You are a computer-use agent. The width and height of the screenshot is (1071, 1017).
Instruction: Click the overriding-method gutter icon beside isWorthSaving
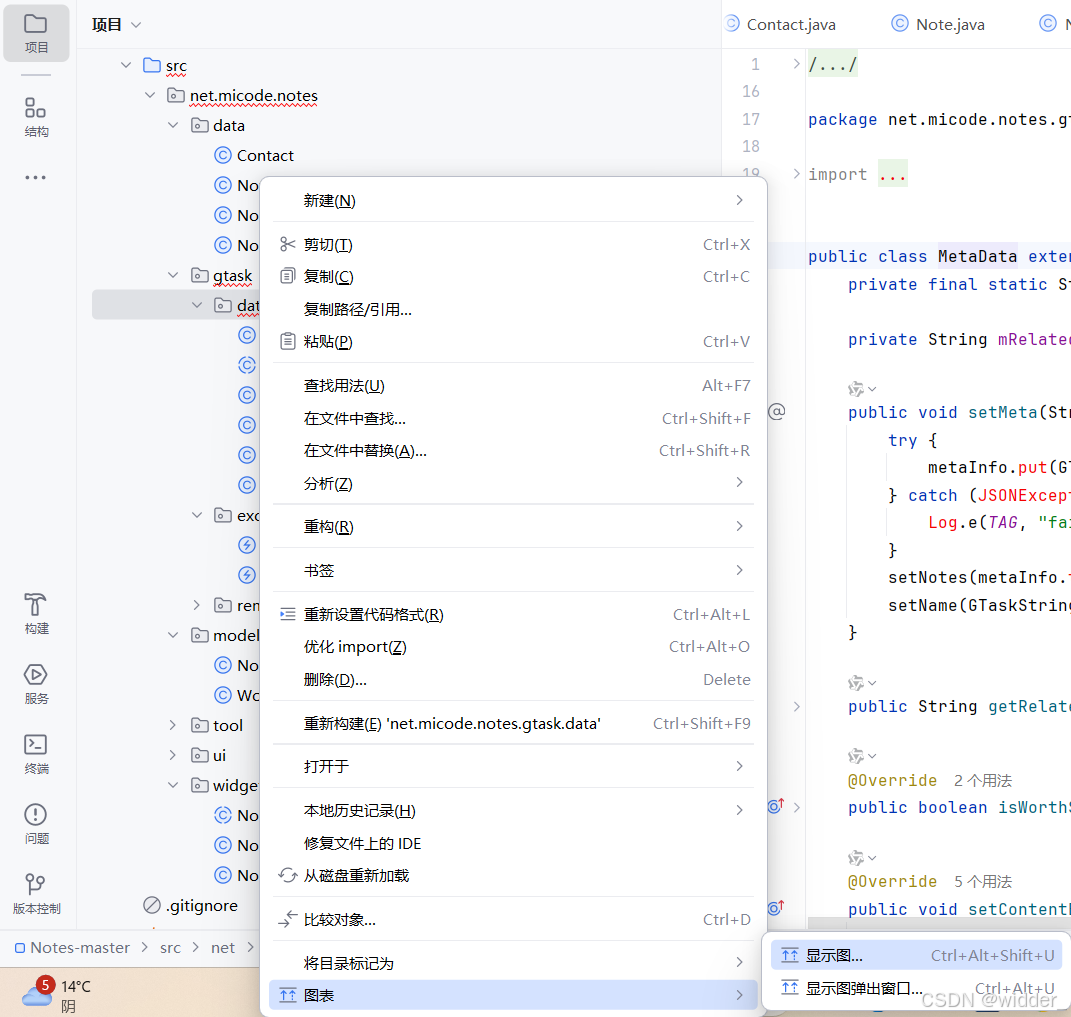click(776, 807)
